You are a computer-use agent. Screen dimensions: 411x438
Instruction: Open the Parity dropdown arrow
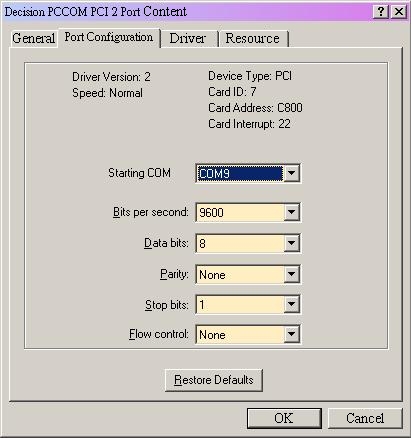pos(291,274)
